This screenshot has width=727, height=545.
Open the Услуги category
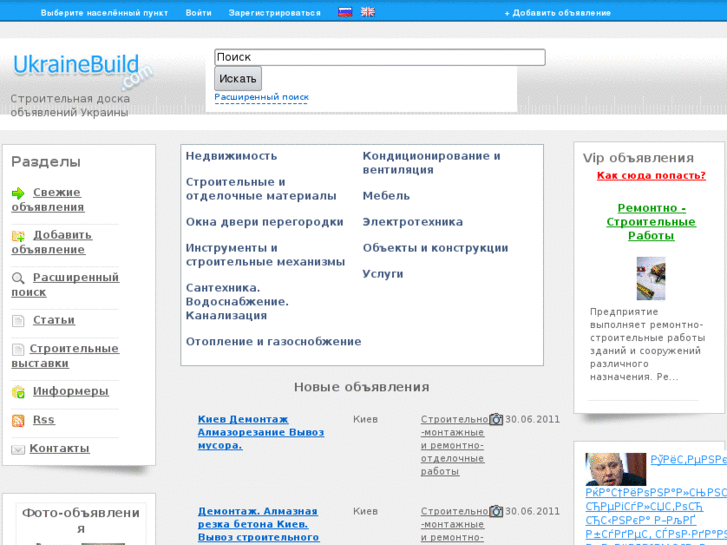(x=383, y=274)
